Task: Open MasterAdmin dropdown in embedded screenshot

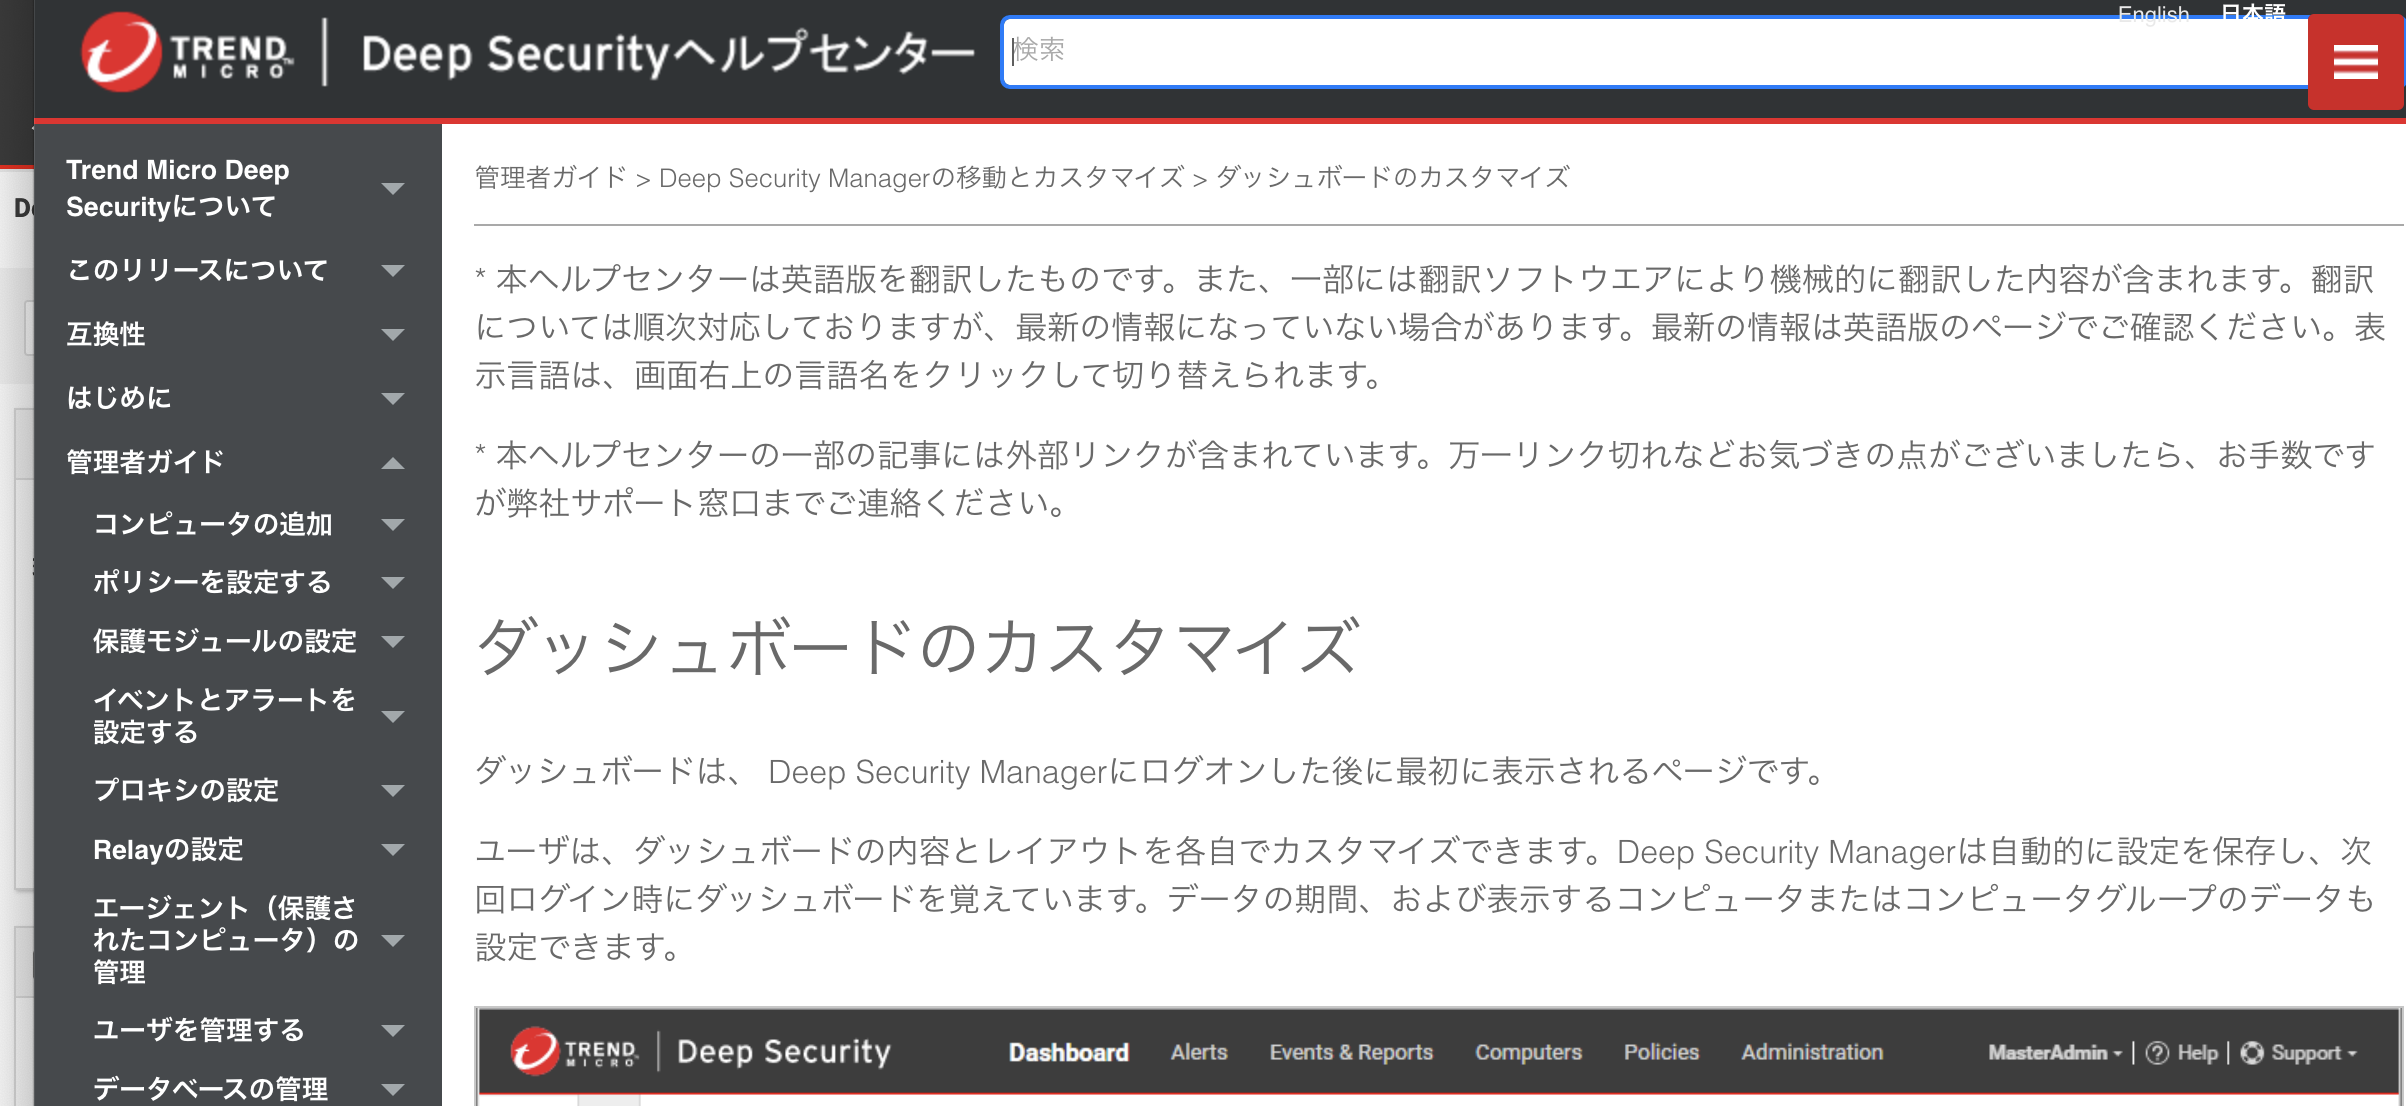Action: pyautogui.click(x=2055, y=1053)
